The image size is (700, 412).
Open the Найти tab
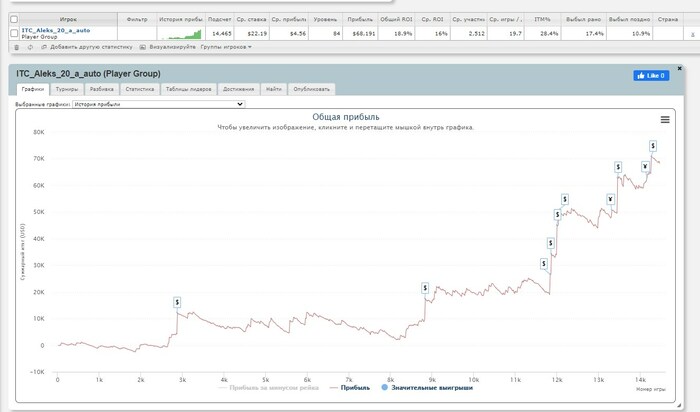(x=274, y=89)
